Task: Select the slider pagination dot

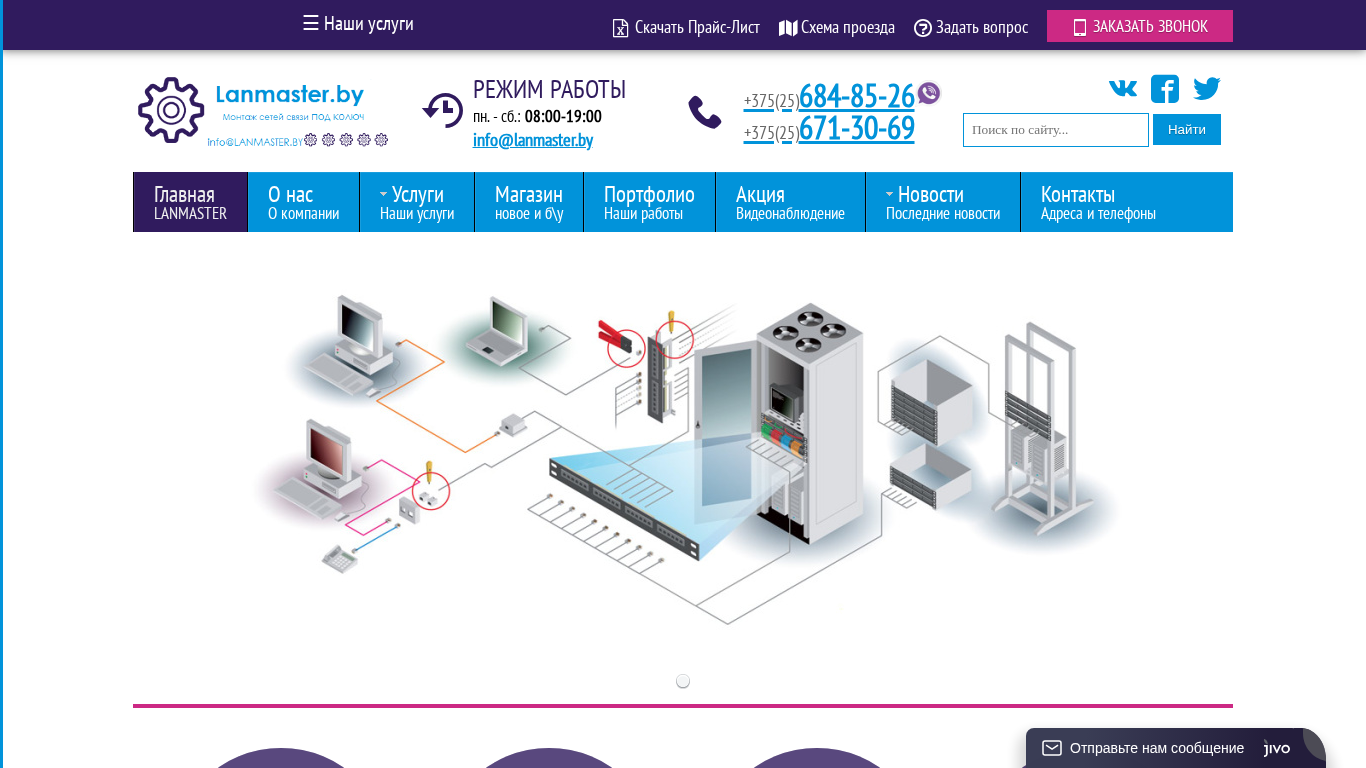Action: [683, 681]
